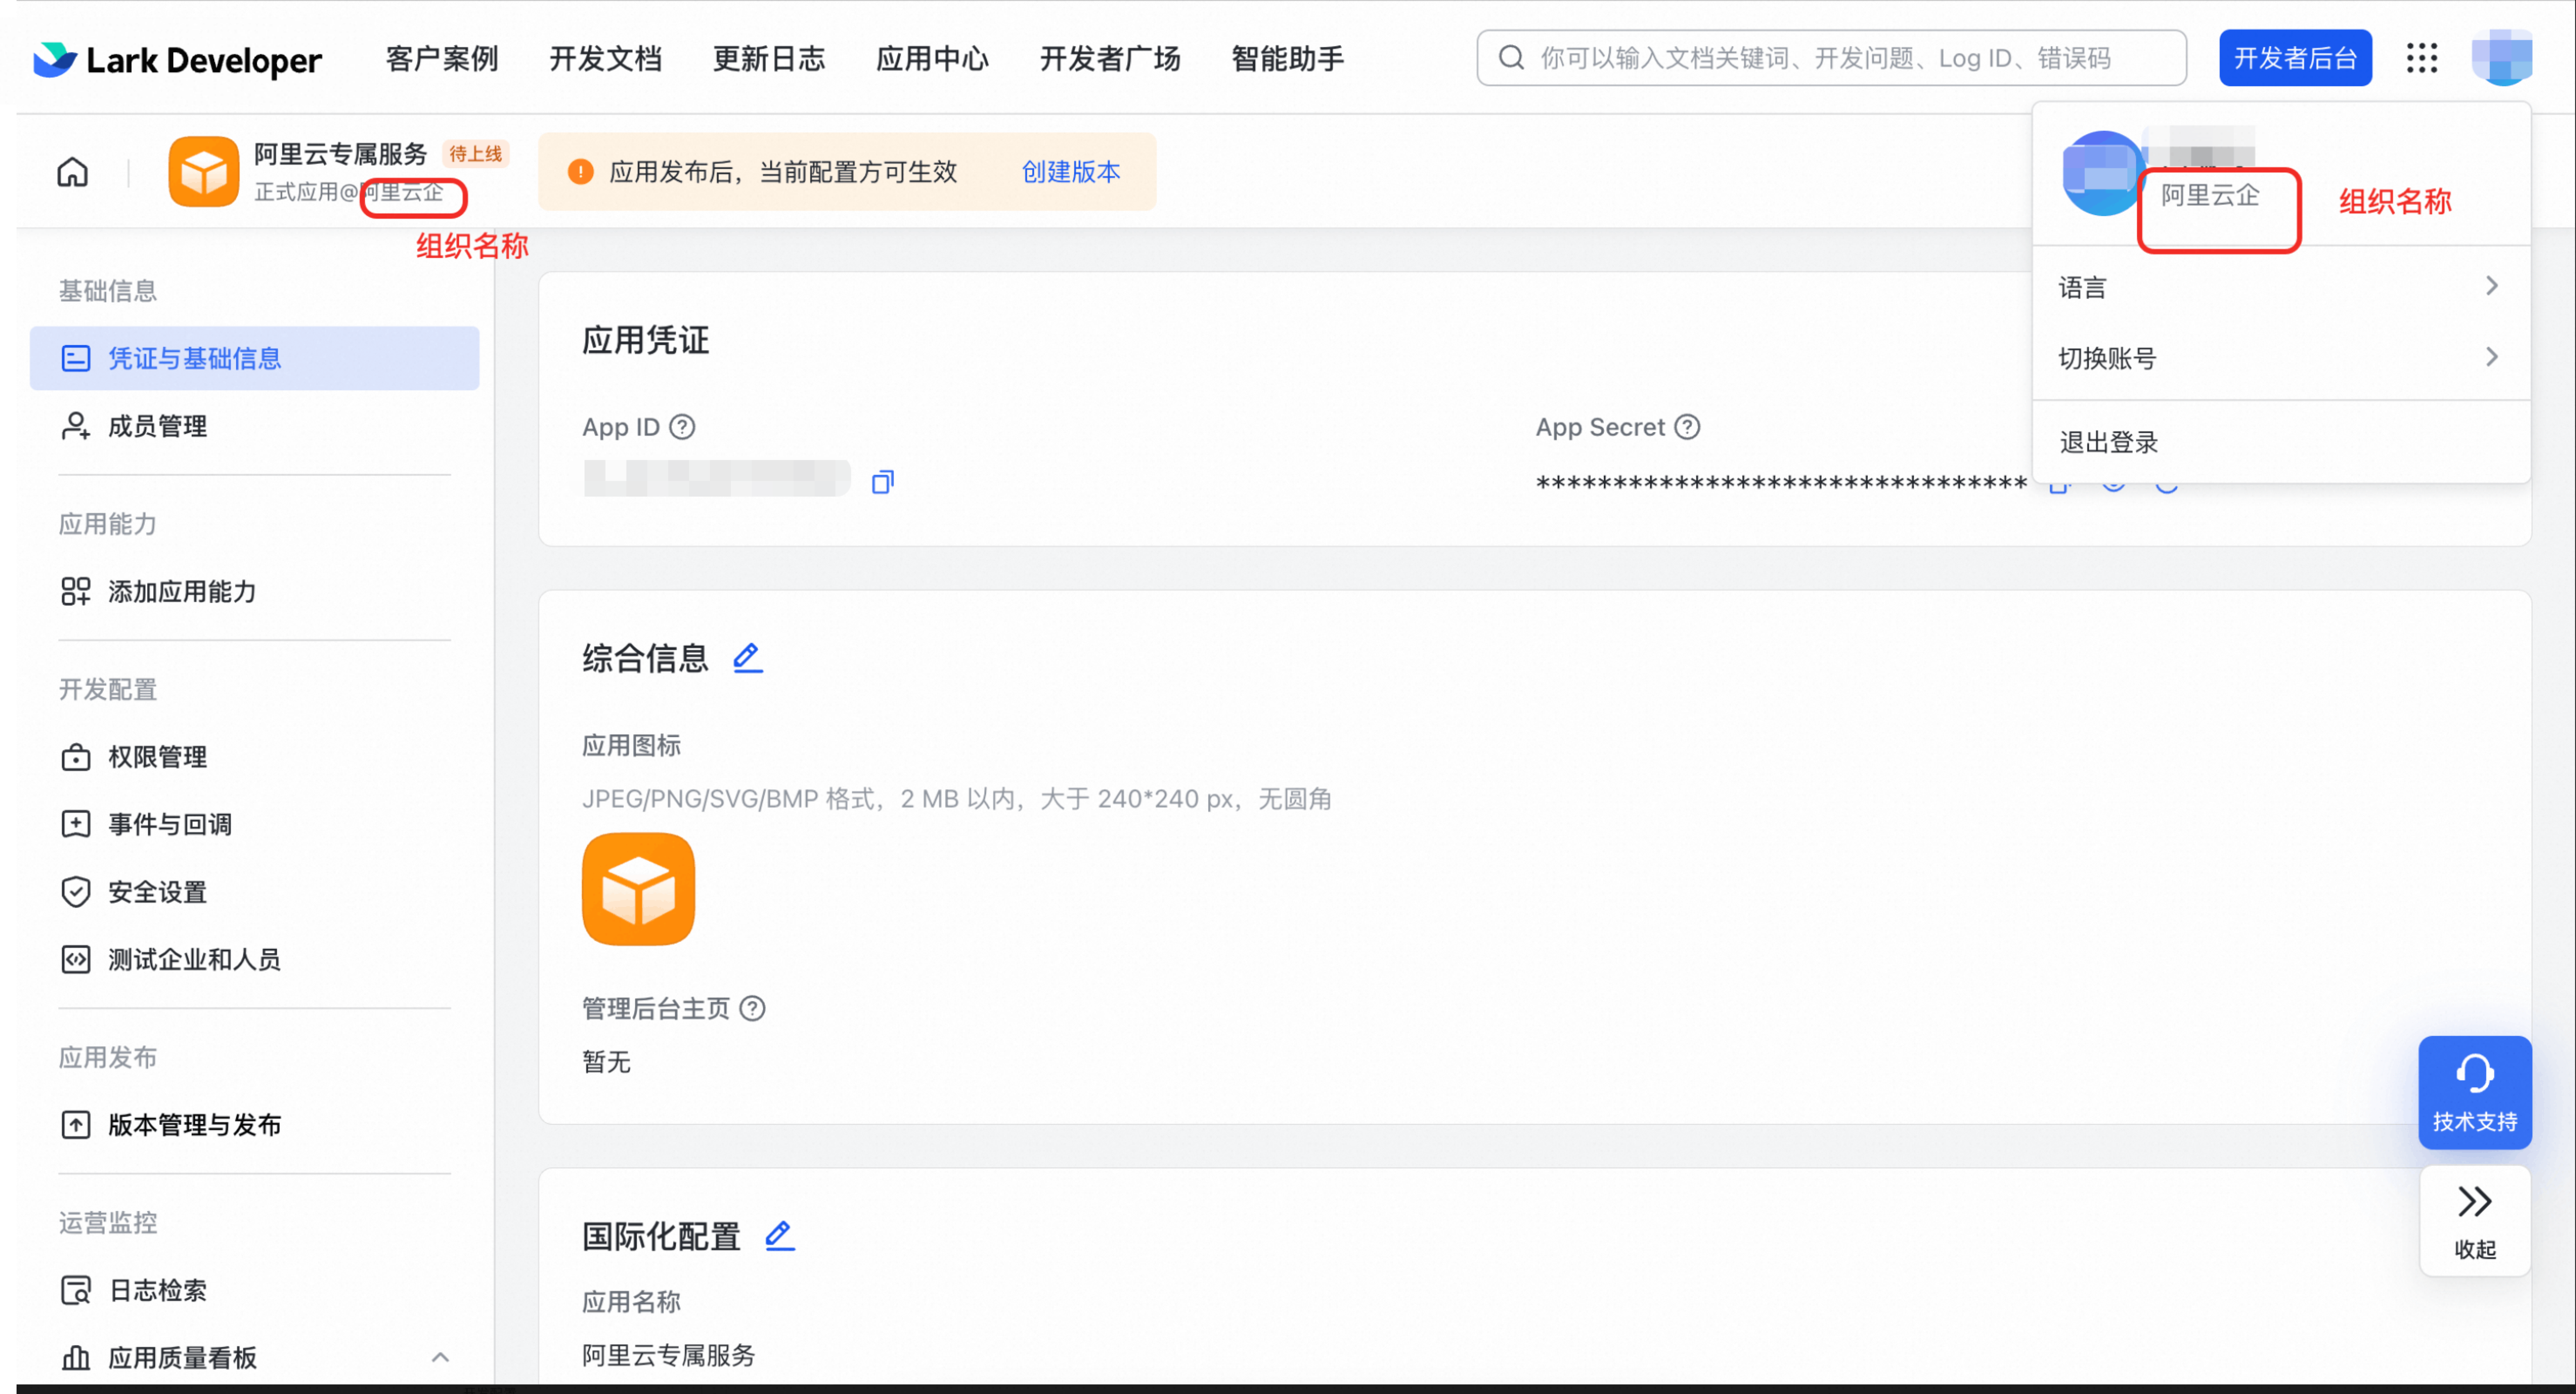
Task: Open the apps grid launcher icon
Action: (2421, 58)
